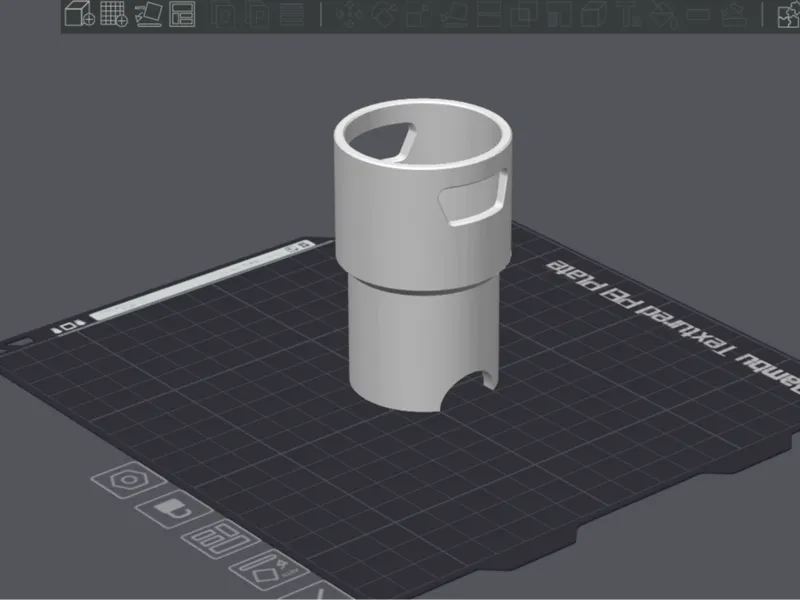The height and width of the screenshot is (600, 800).
Task: Click the Split to objects icon
Action: click(222, 14)
